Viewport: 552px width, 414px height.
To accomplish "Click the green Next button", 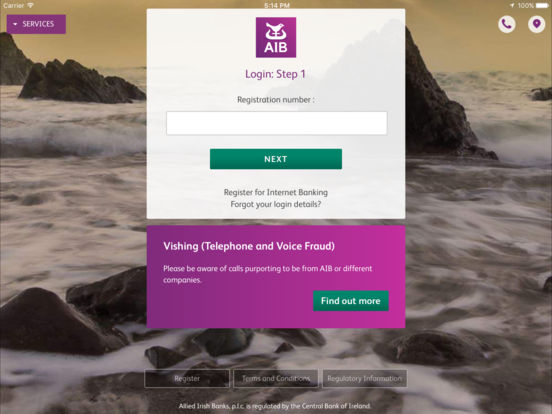I will pos(276,159).
